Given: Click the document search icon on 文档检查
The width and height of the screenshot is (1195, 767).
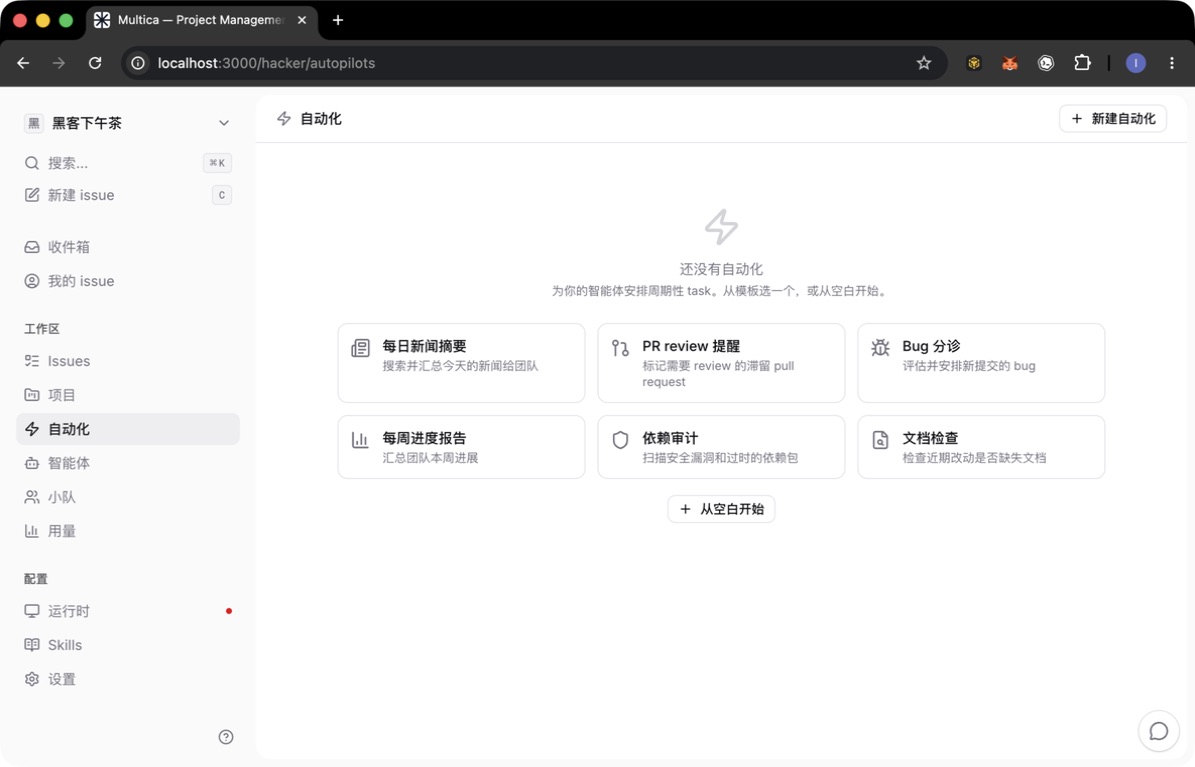Looking at the screenshot, I should (x=880, y=440).
